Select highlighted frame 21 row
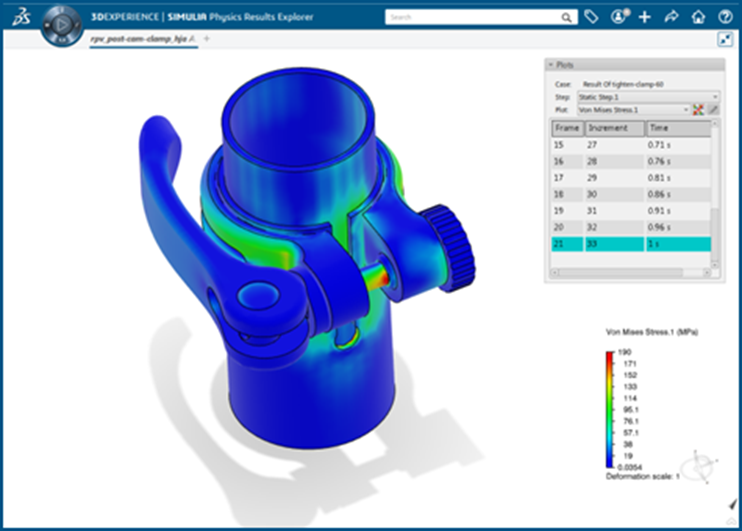Screen dimensions: 742x531 click(x=631, y=244)
